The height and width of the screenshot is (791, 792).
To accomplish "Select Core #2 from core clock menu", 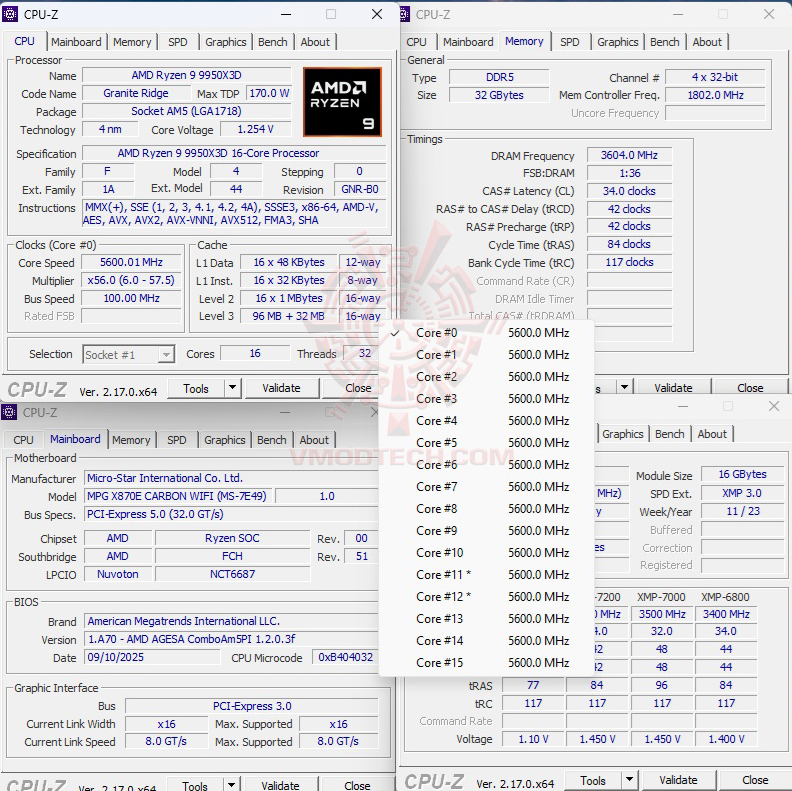I will (486, 377).
